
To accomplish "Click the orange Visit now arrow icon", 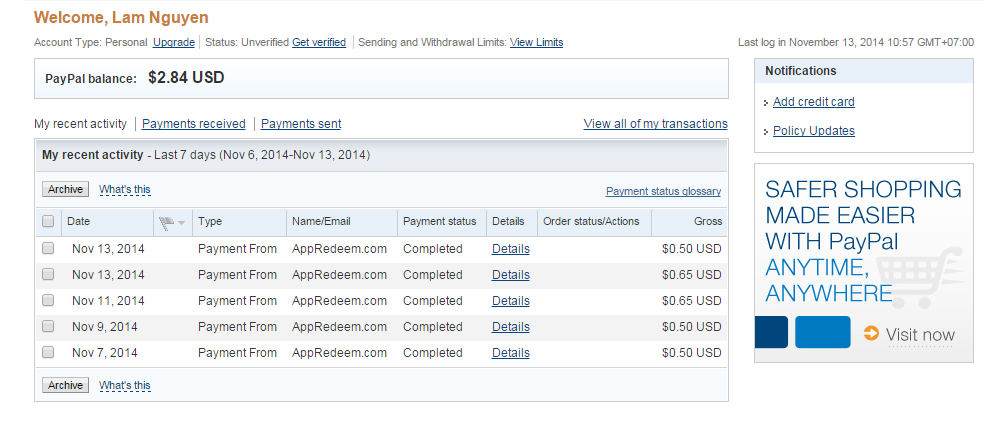I will pyautogui.click(x=872, y=334).
